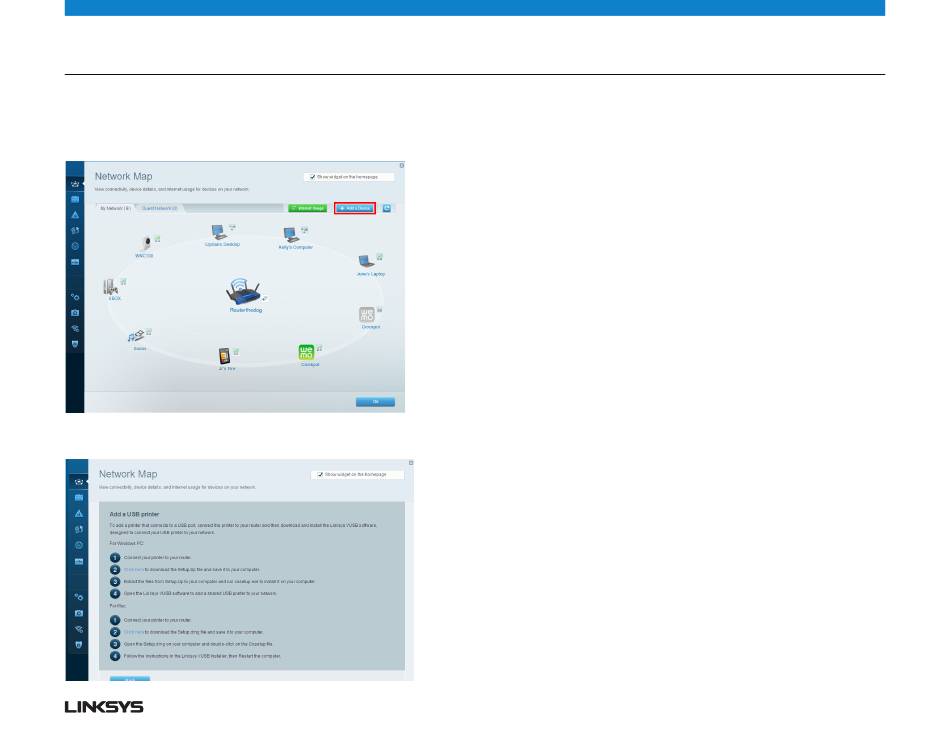Screen dimensions: 950x734
Task: Open the Upstairs Desktop device icon
Action: pyautogui.click(x=219, y=232)
